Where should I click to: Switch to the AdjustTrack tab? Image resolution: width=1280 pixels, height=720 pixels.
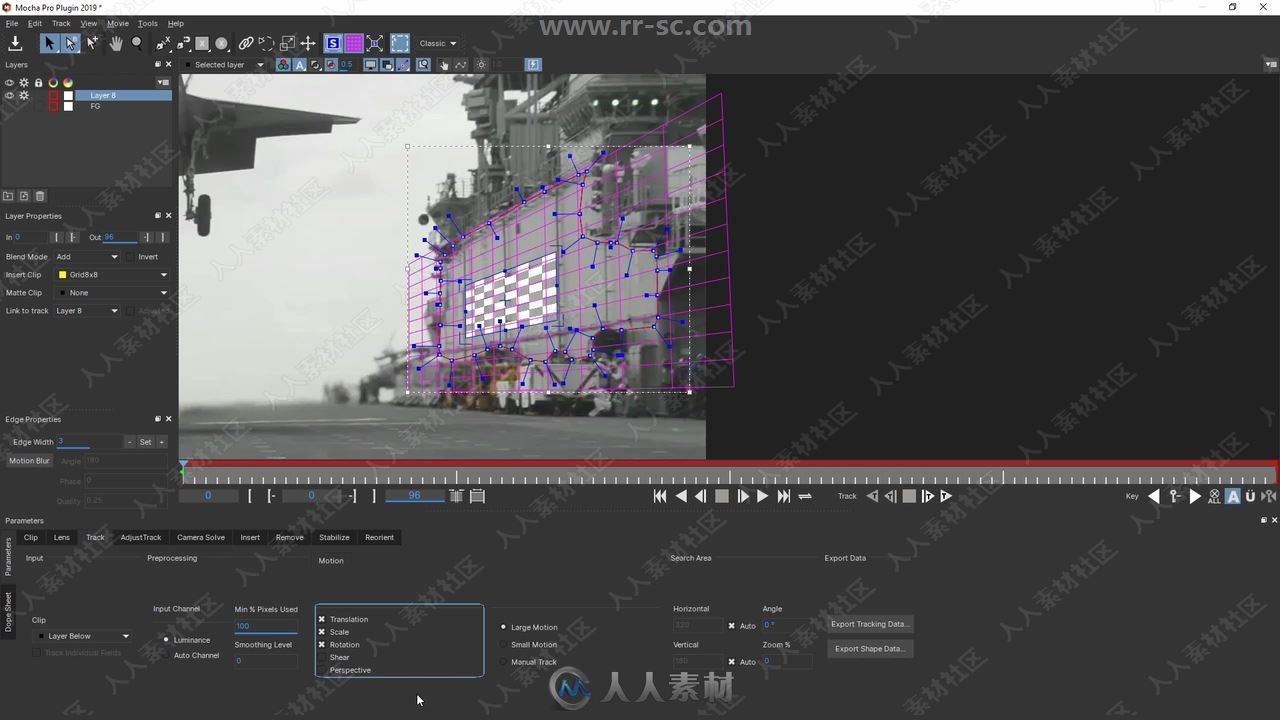pos(140,538)
